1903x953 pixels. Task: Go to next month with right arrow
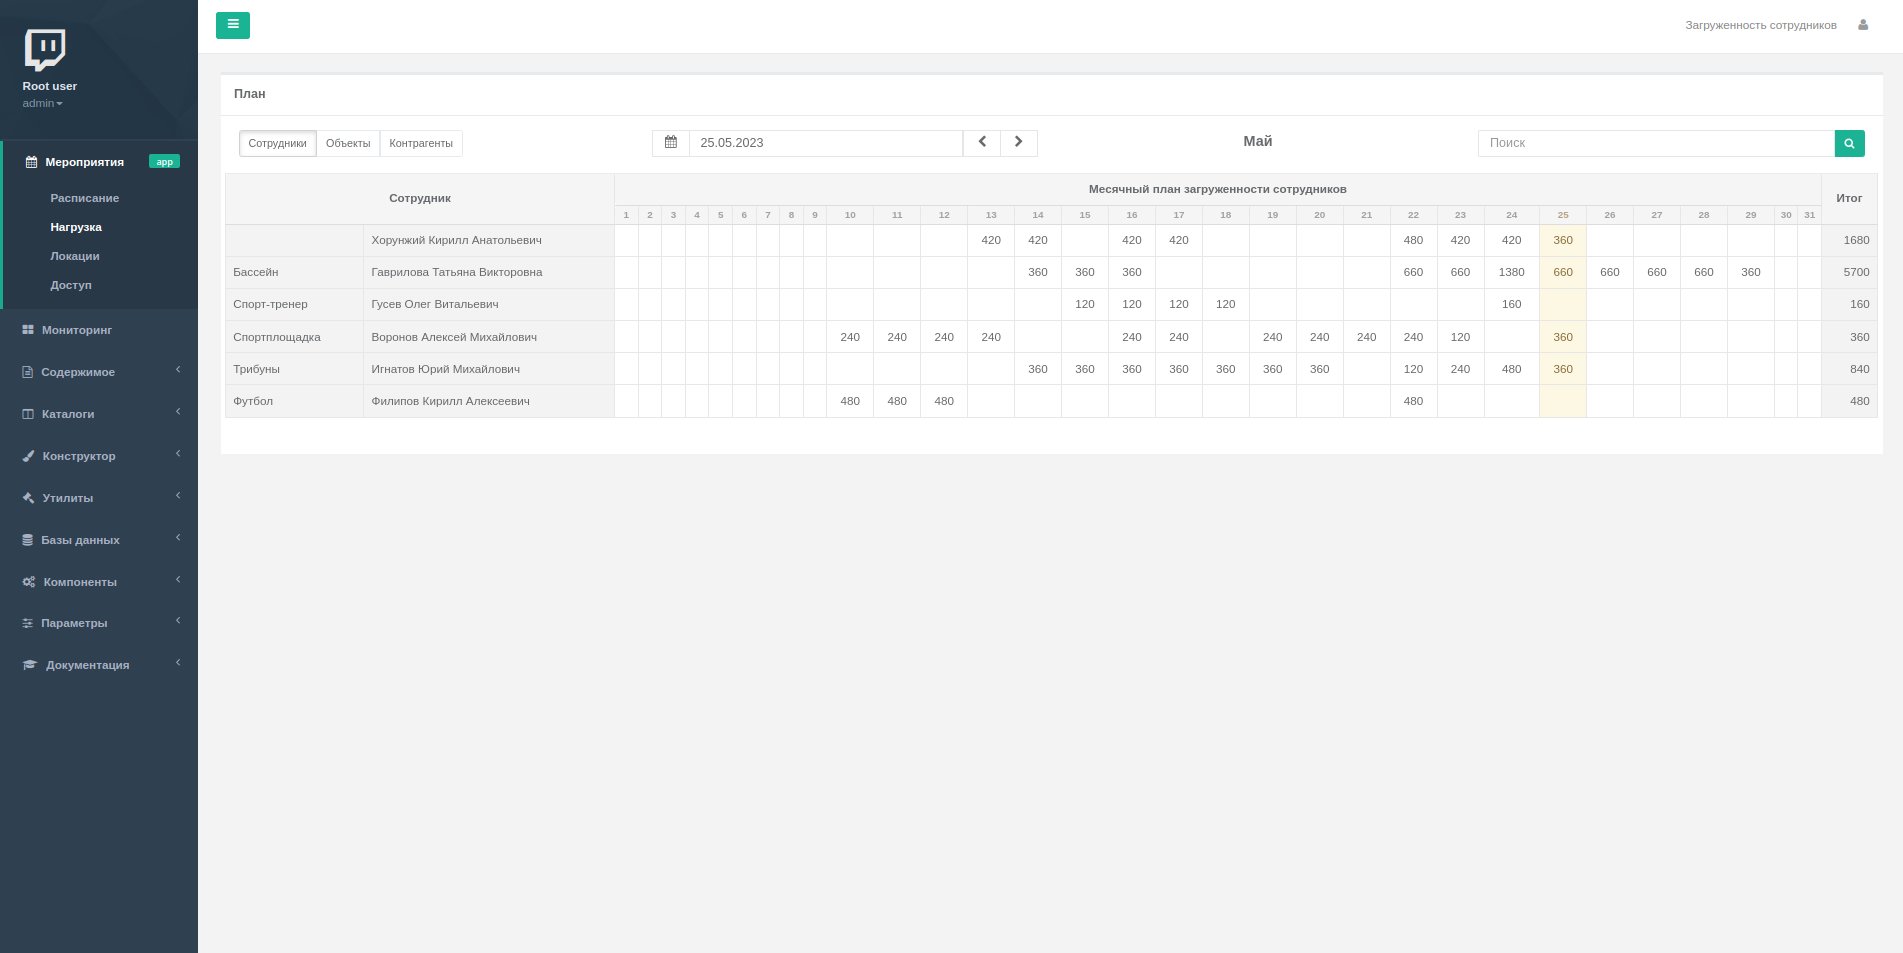1019,143
